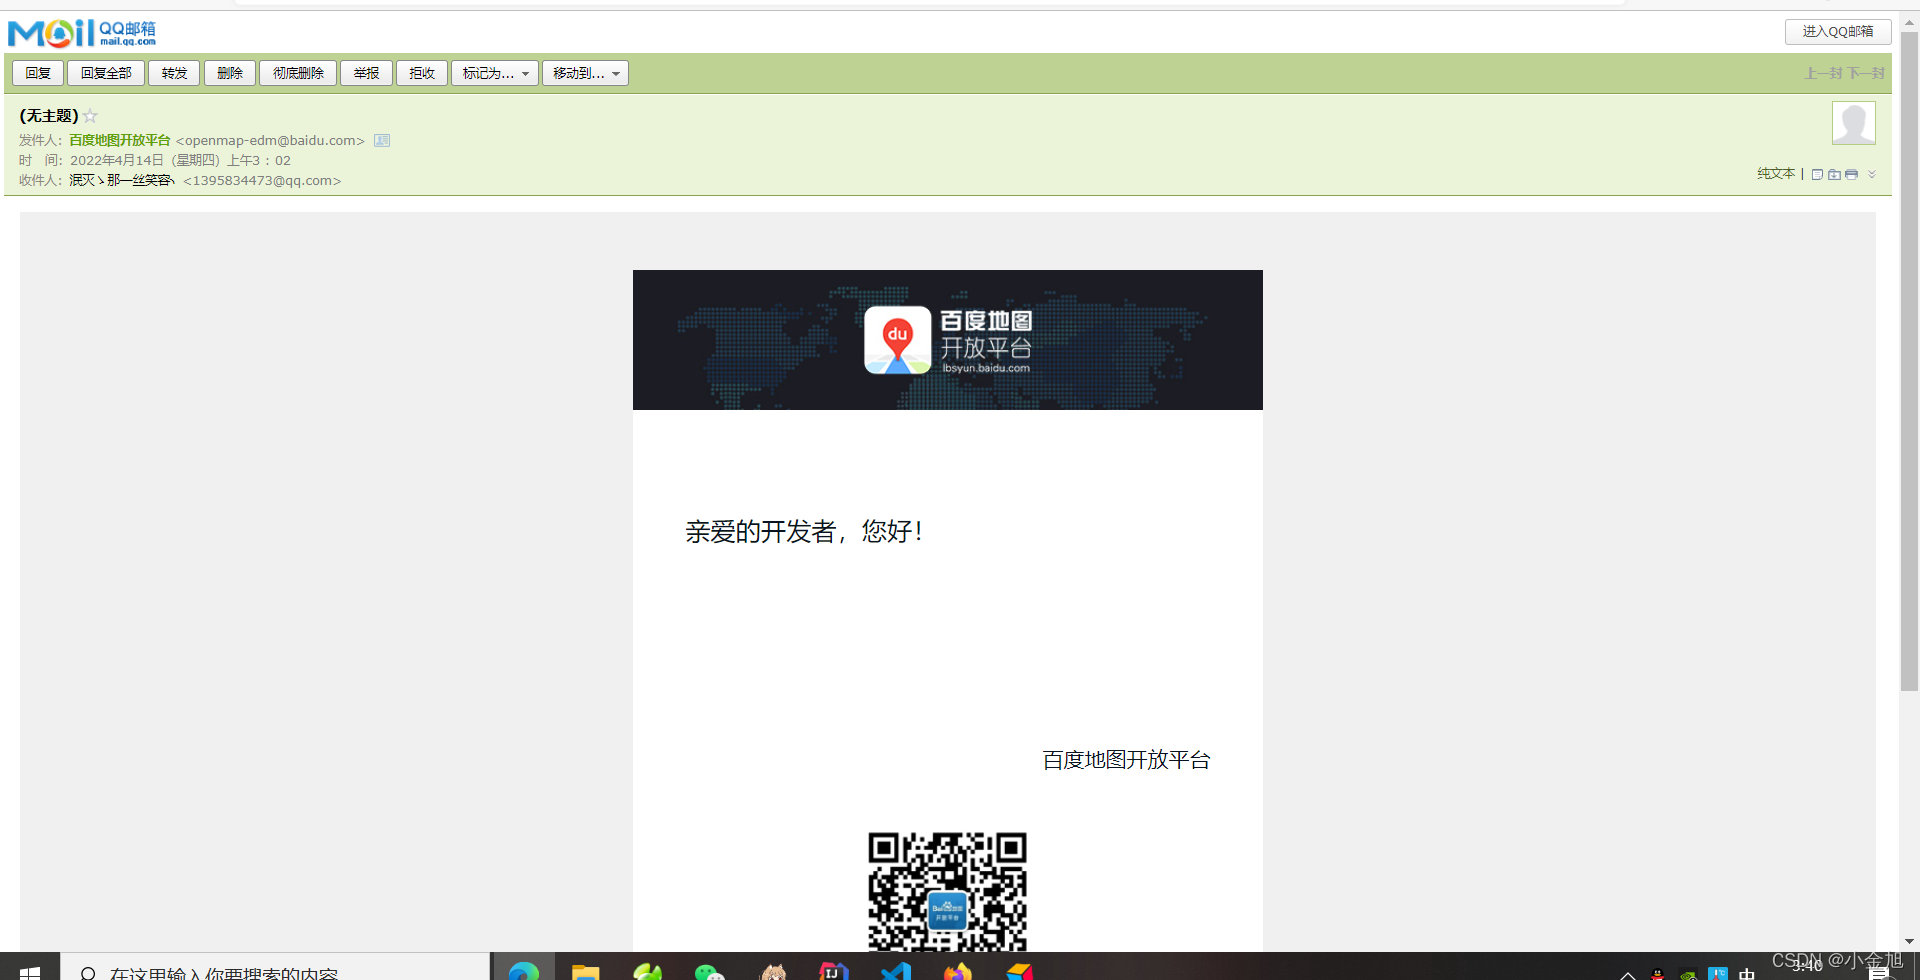
Task: Click the 拒收 button
Action: [422, 73]
